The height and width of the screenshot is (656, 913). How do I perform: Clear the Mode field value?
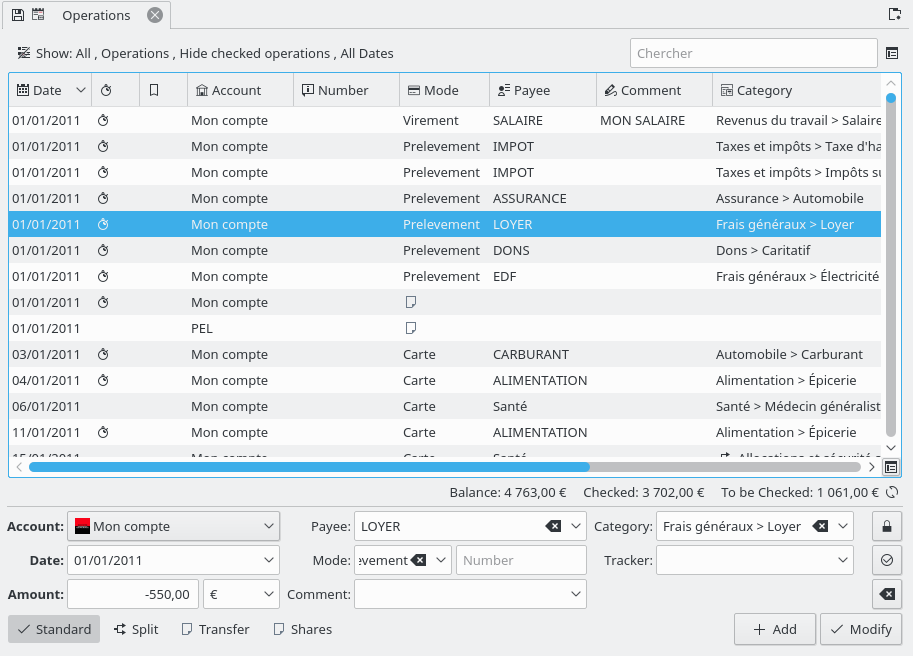(418, 560)
